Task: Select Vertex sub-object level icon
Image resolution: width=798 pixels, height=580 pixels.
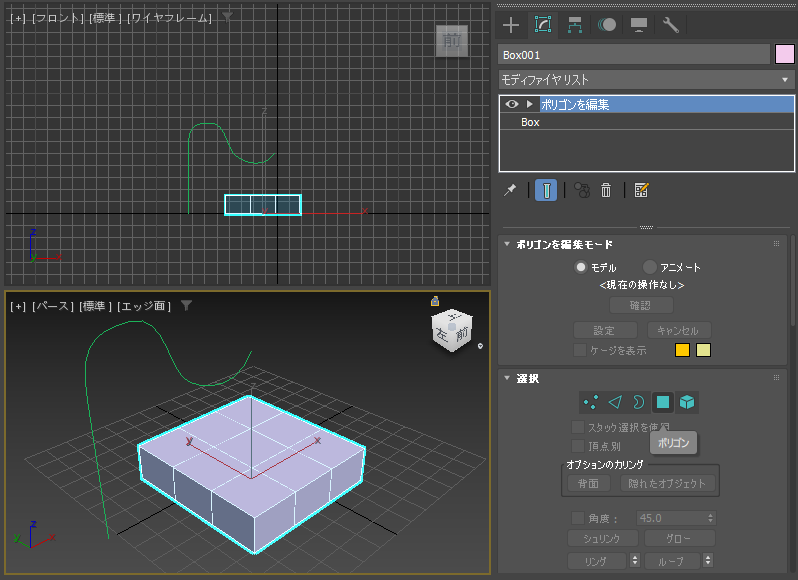Action: [x=591, y=402]
